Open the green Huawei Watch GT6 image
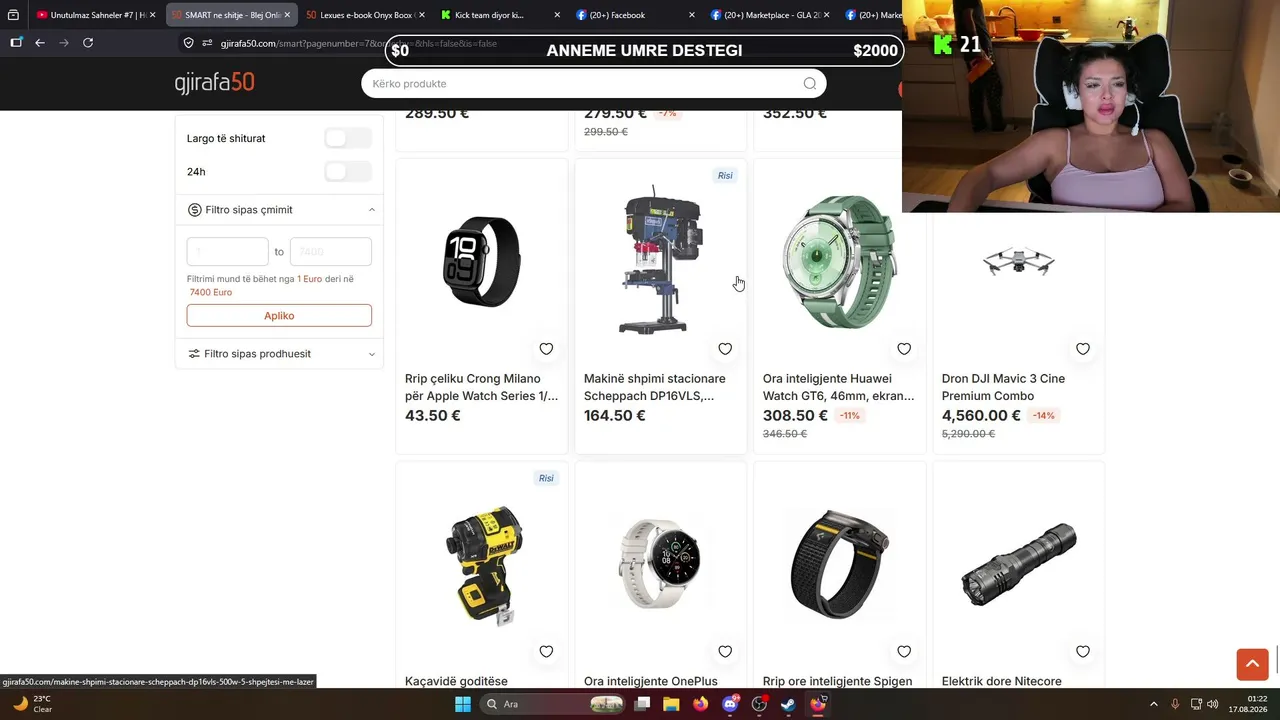 [839, 261]
